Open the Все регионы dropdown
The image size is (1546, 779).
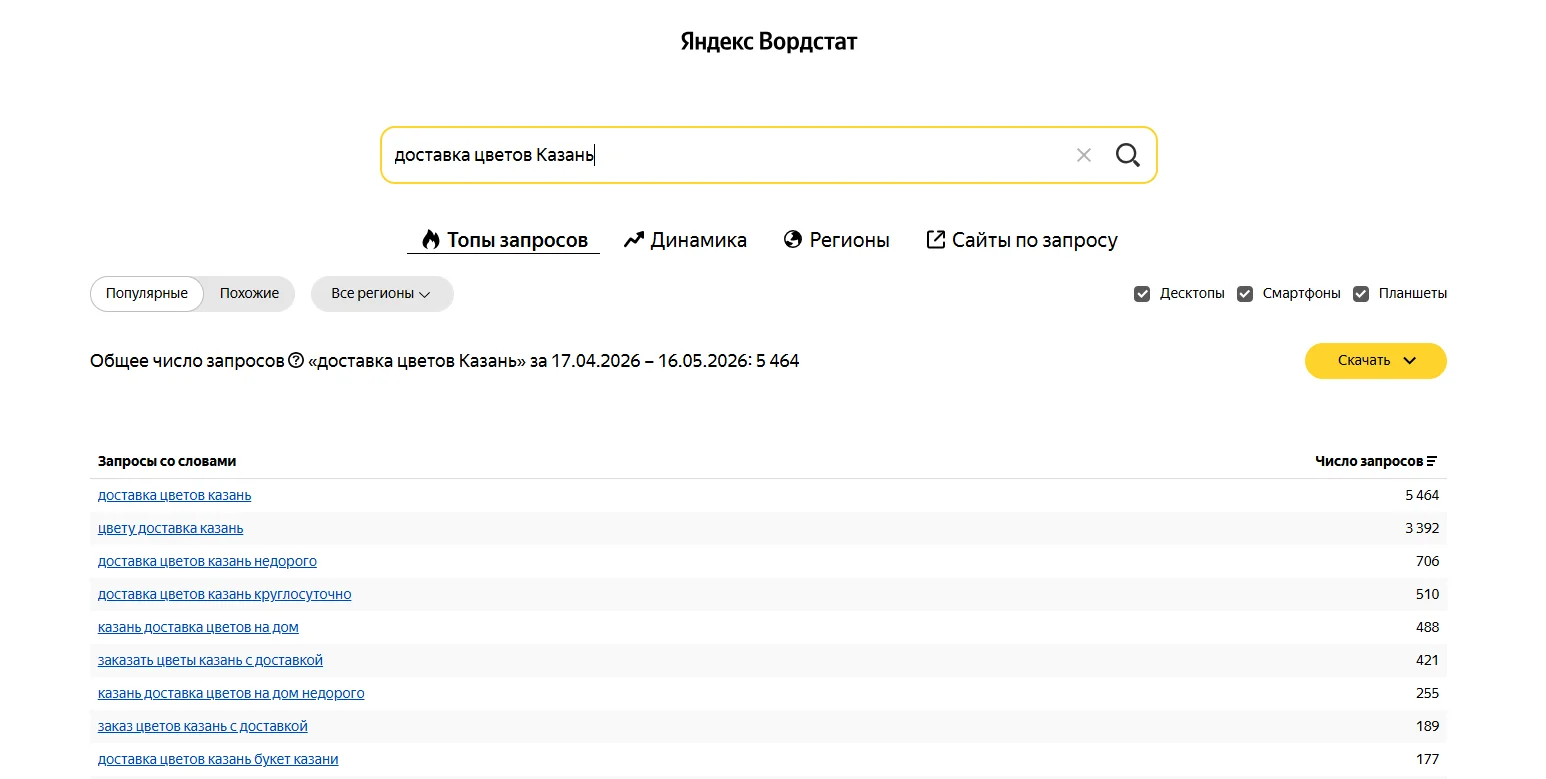point(382,294)
